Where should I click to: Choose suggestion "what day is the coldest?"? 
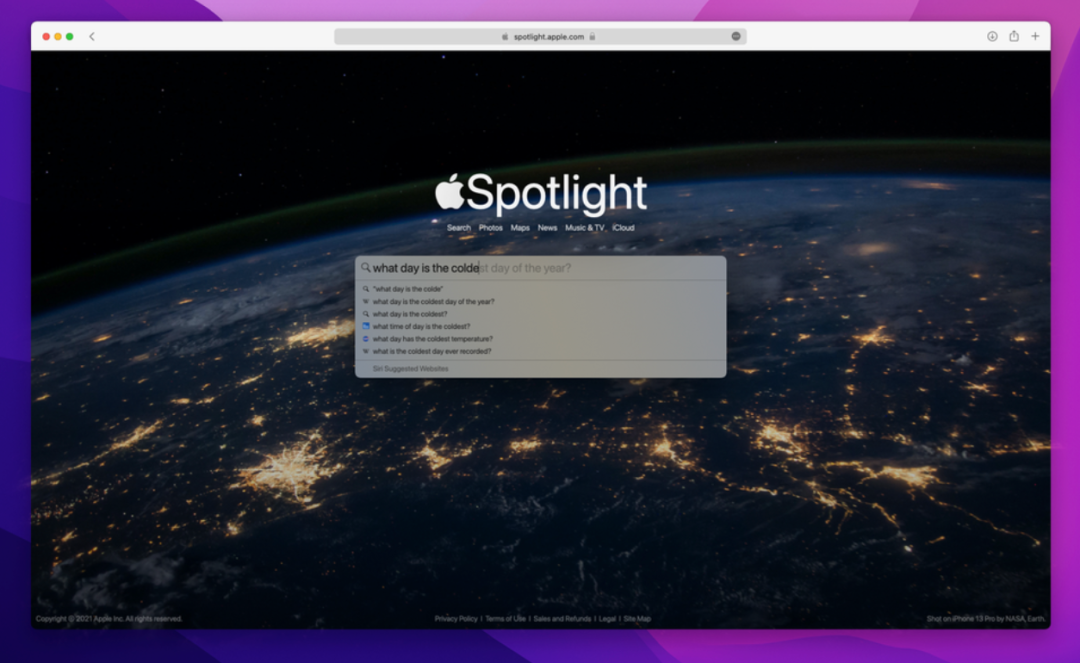click(410, 314)
